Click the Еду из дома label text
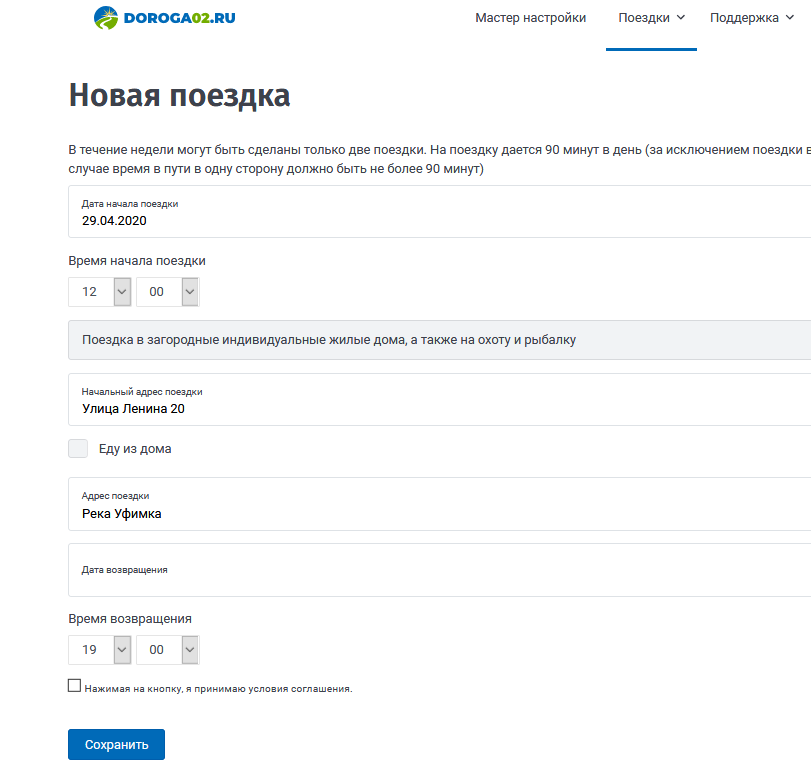The height and width of the screenshot is (777, 811). point(135,449)
